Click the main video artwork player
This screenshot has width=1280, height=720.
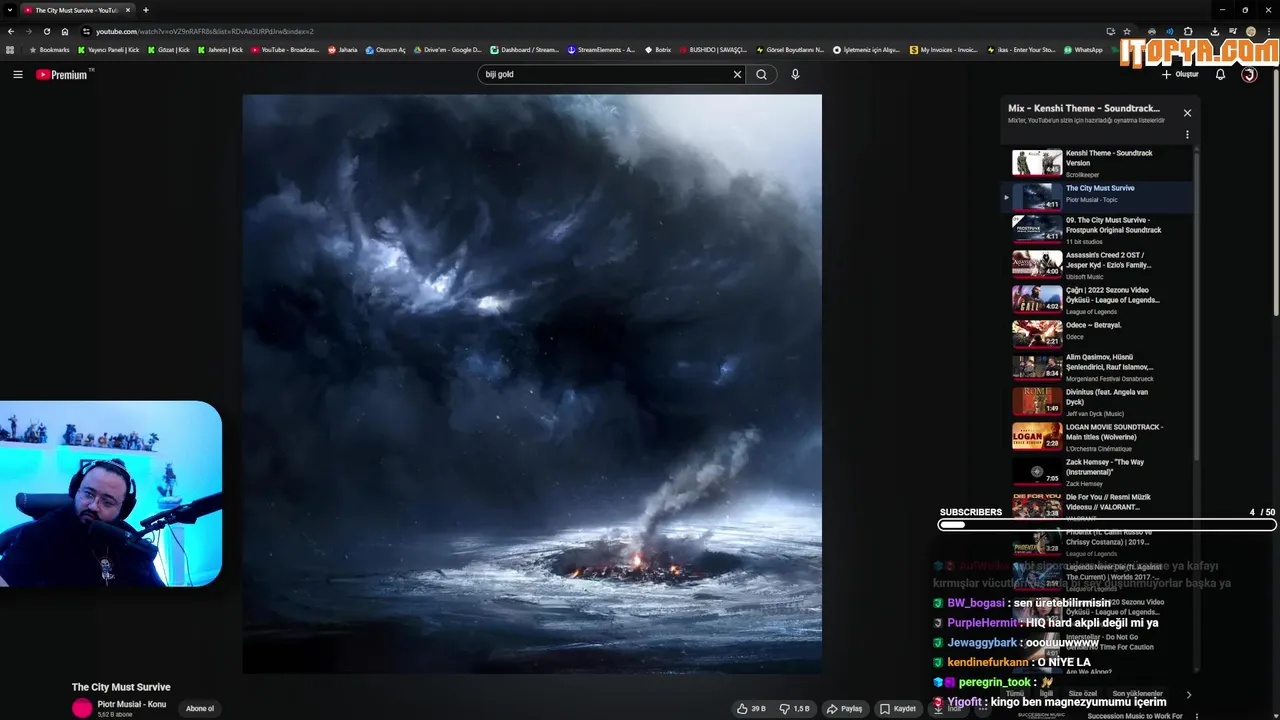pyautogui.click(x=532, y=384)
